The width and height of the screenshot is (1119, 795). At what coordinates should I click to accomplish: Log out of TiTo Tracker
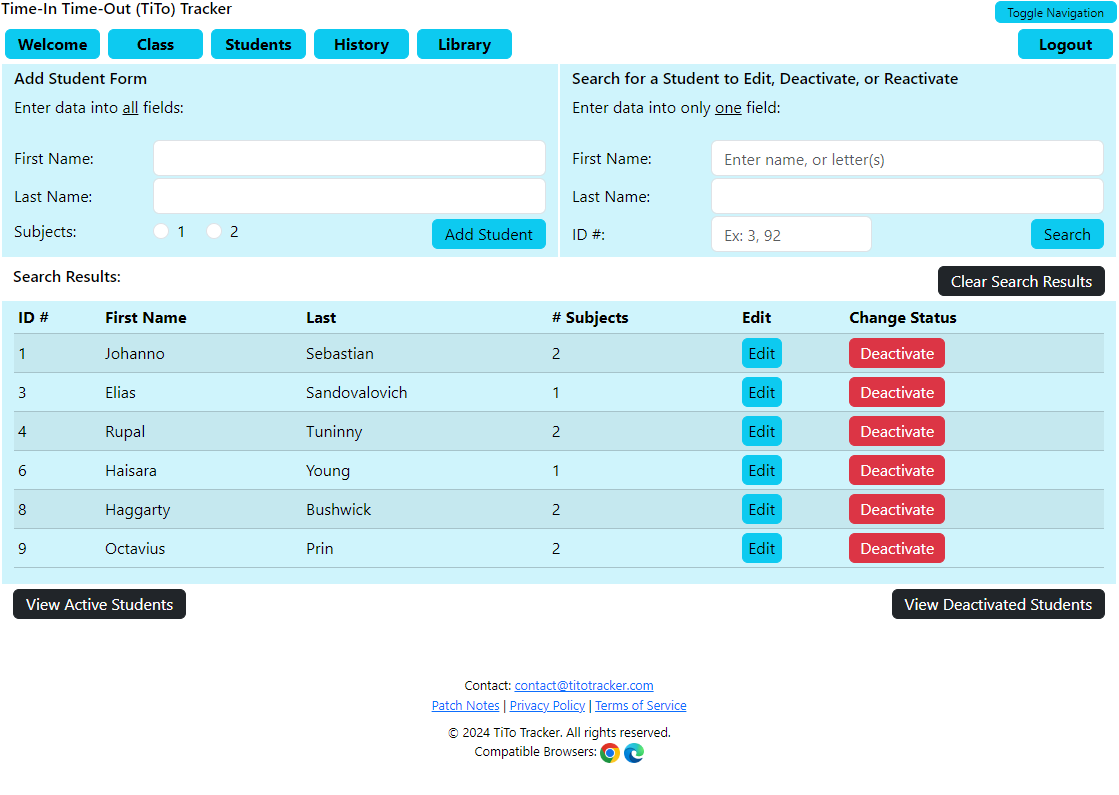pos(1065,44)
